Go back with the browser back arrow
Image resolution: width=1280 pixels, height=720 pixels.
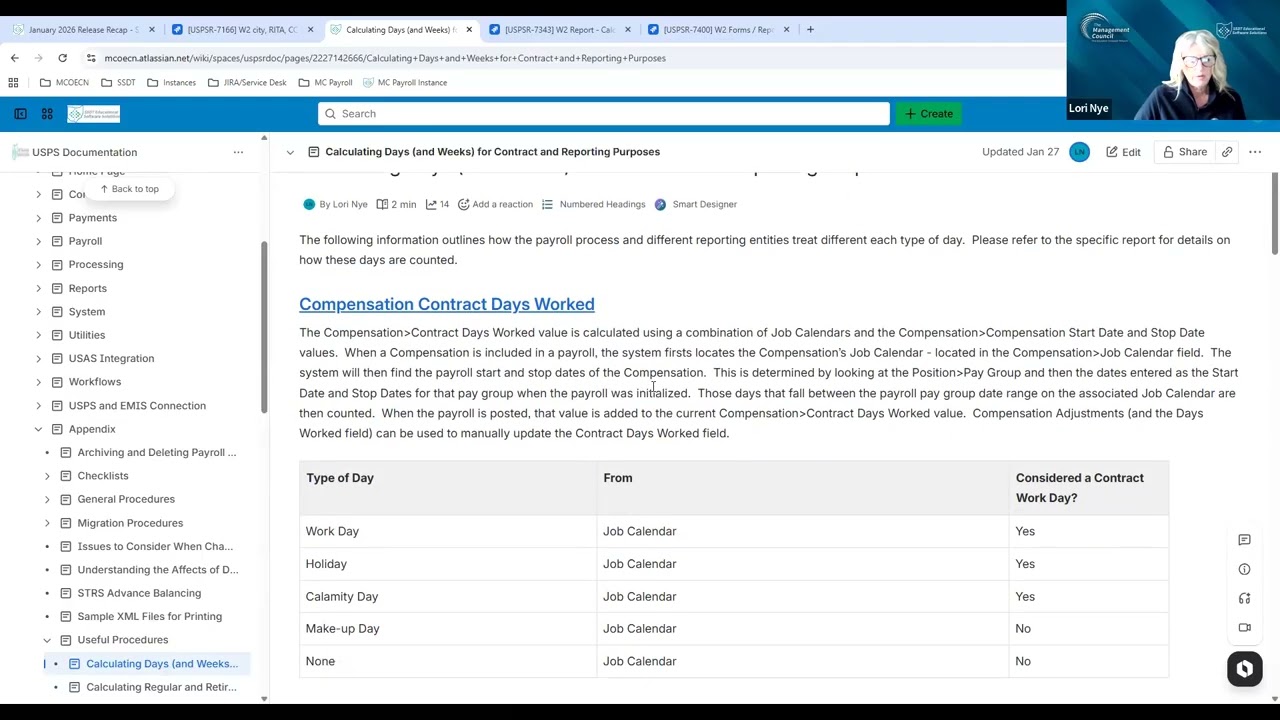(14, 58)
